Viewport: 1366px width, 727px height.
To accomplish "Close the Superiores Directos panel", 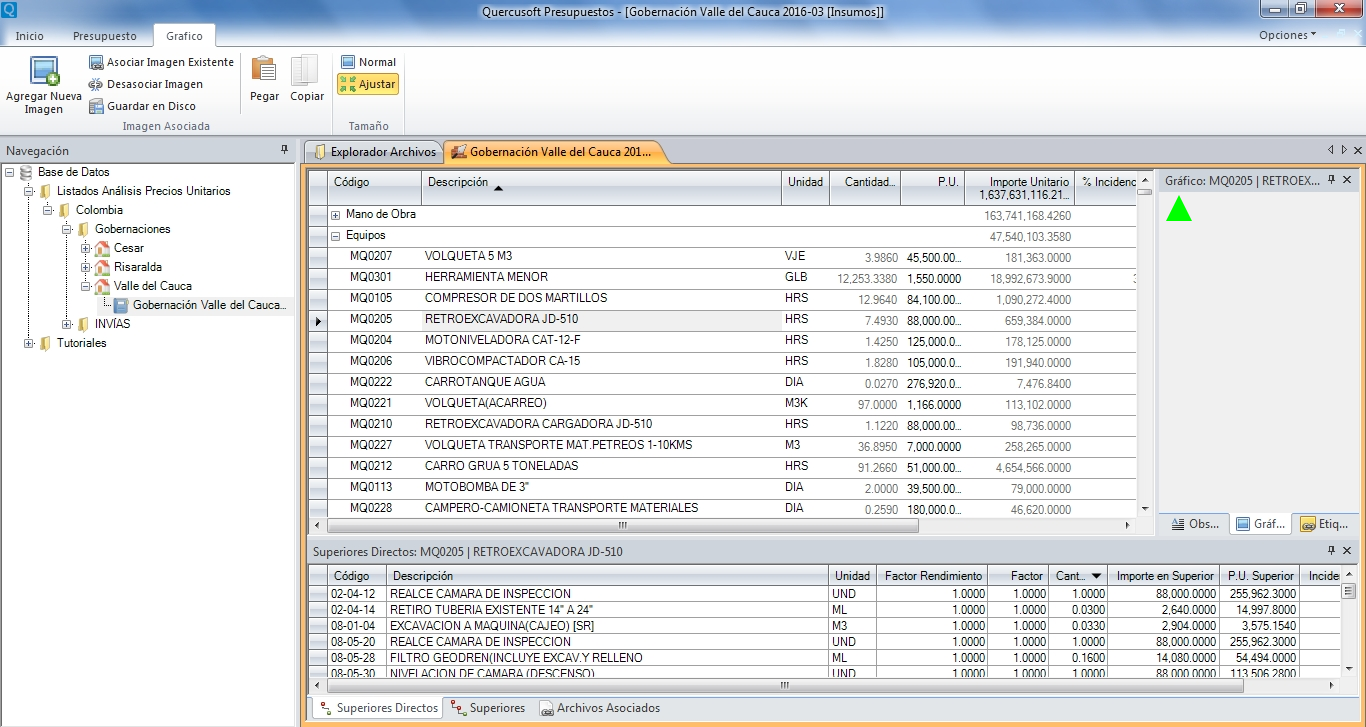I will coord(1347,551).
